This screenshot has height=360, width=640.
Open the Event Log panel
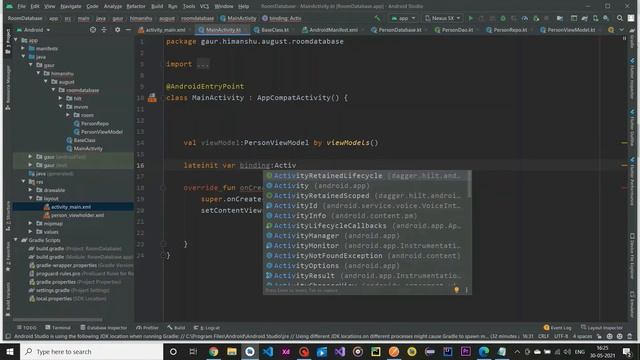(x=558, y=327)
